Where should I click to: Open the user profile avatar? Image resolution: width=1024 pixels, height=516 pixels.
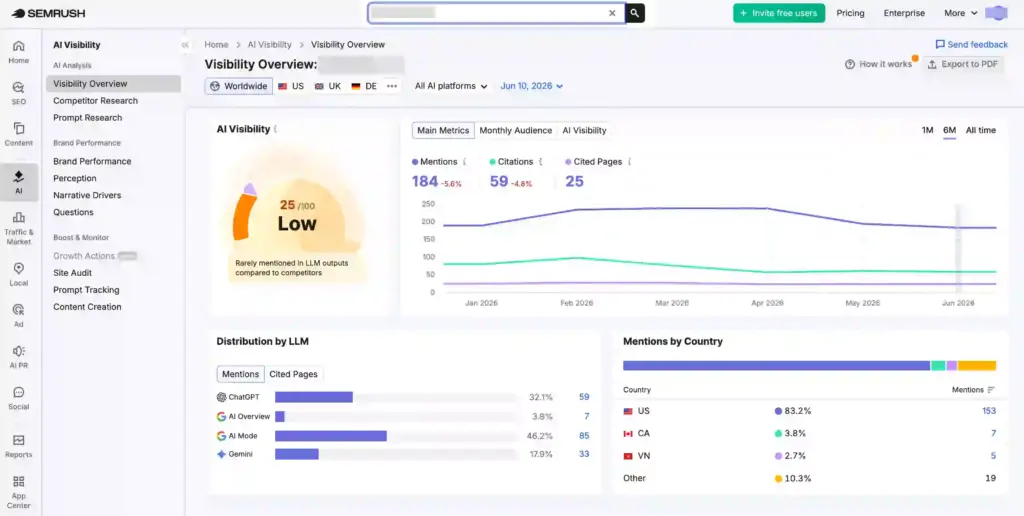[997, 13]
